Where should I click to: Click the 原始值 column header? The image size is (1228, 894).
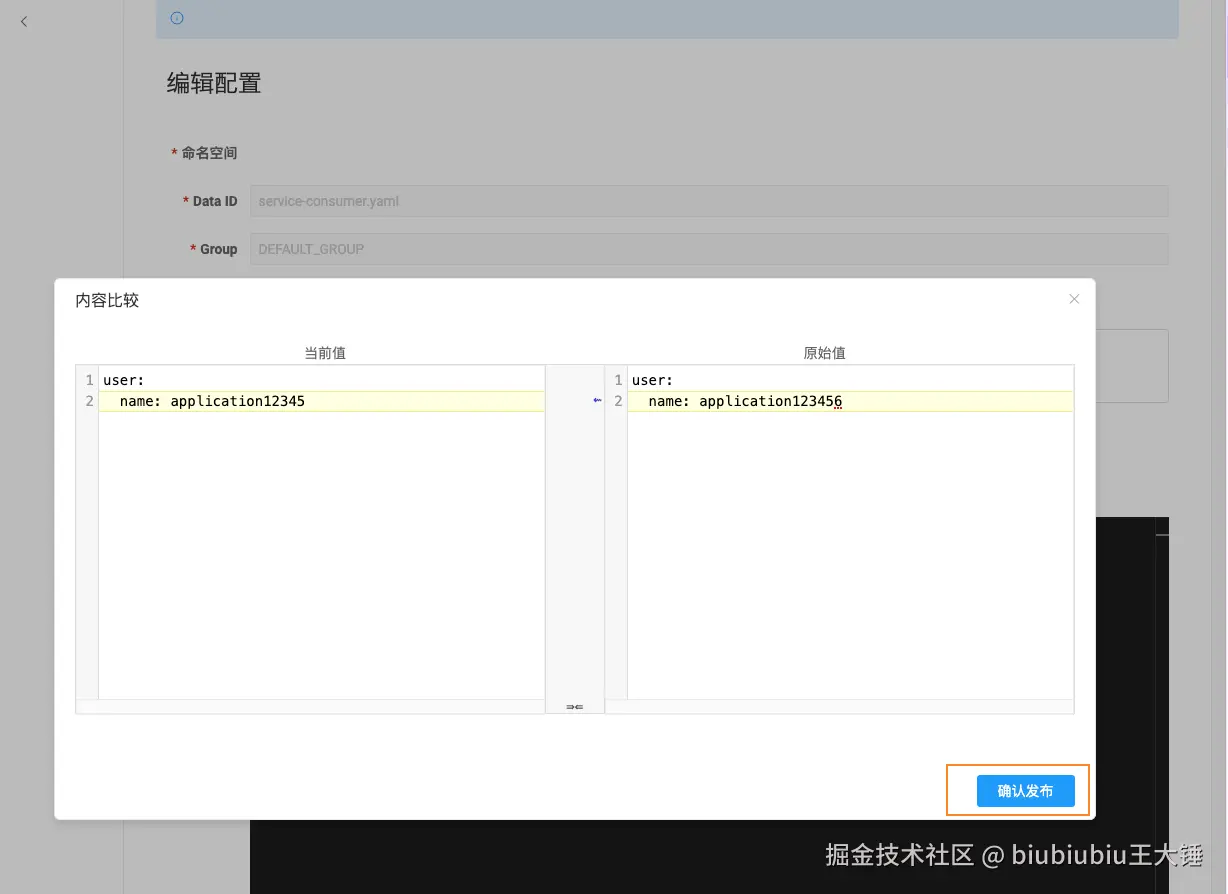tap(825, 353)
